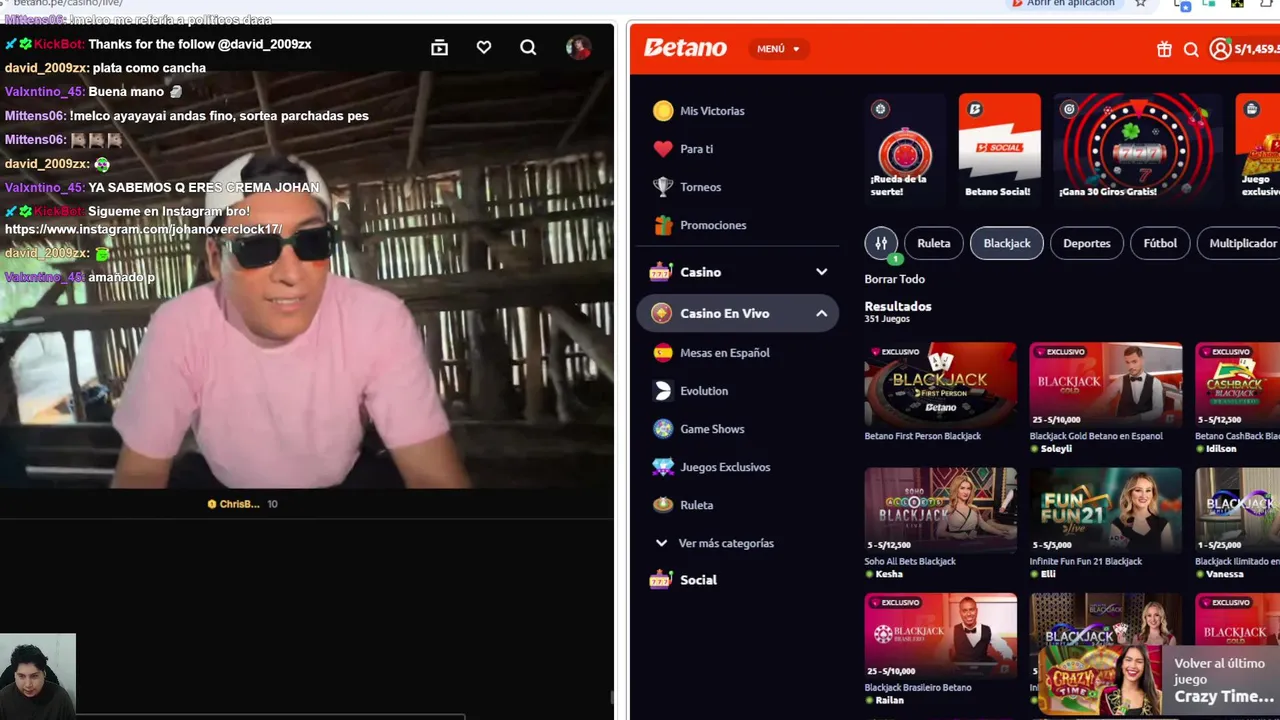Open the Social section
The width and height of the screenshot is (1280, 720).
(698, 580)
